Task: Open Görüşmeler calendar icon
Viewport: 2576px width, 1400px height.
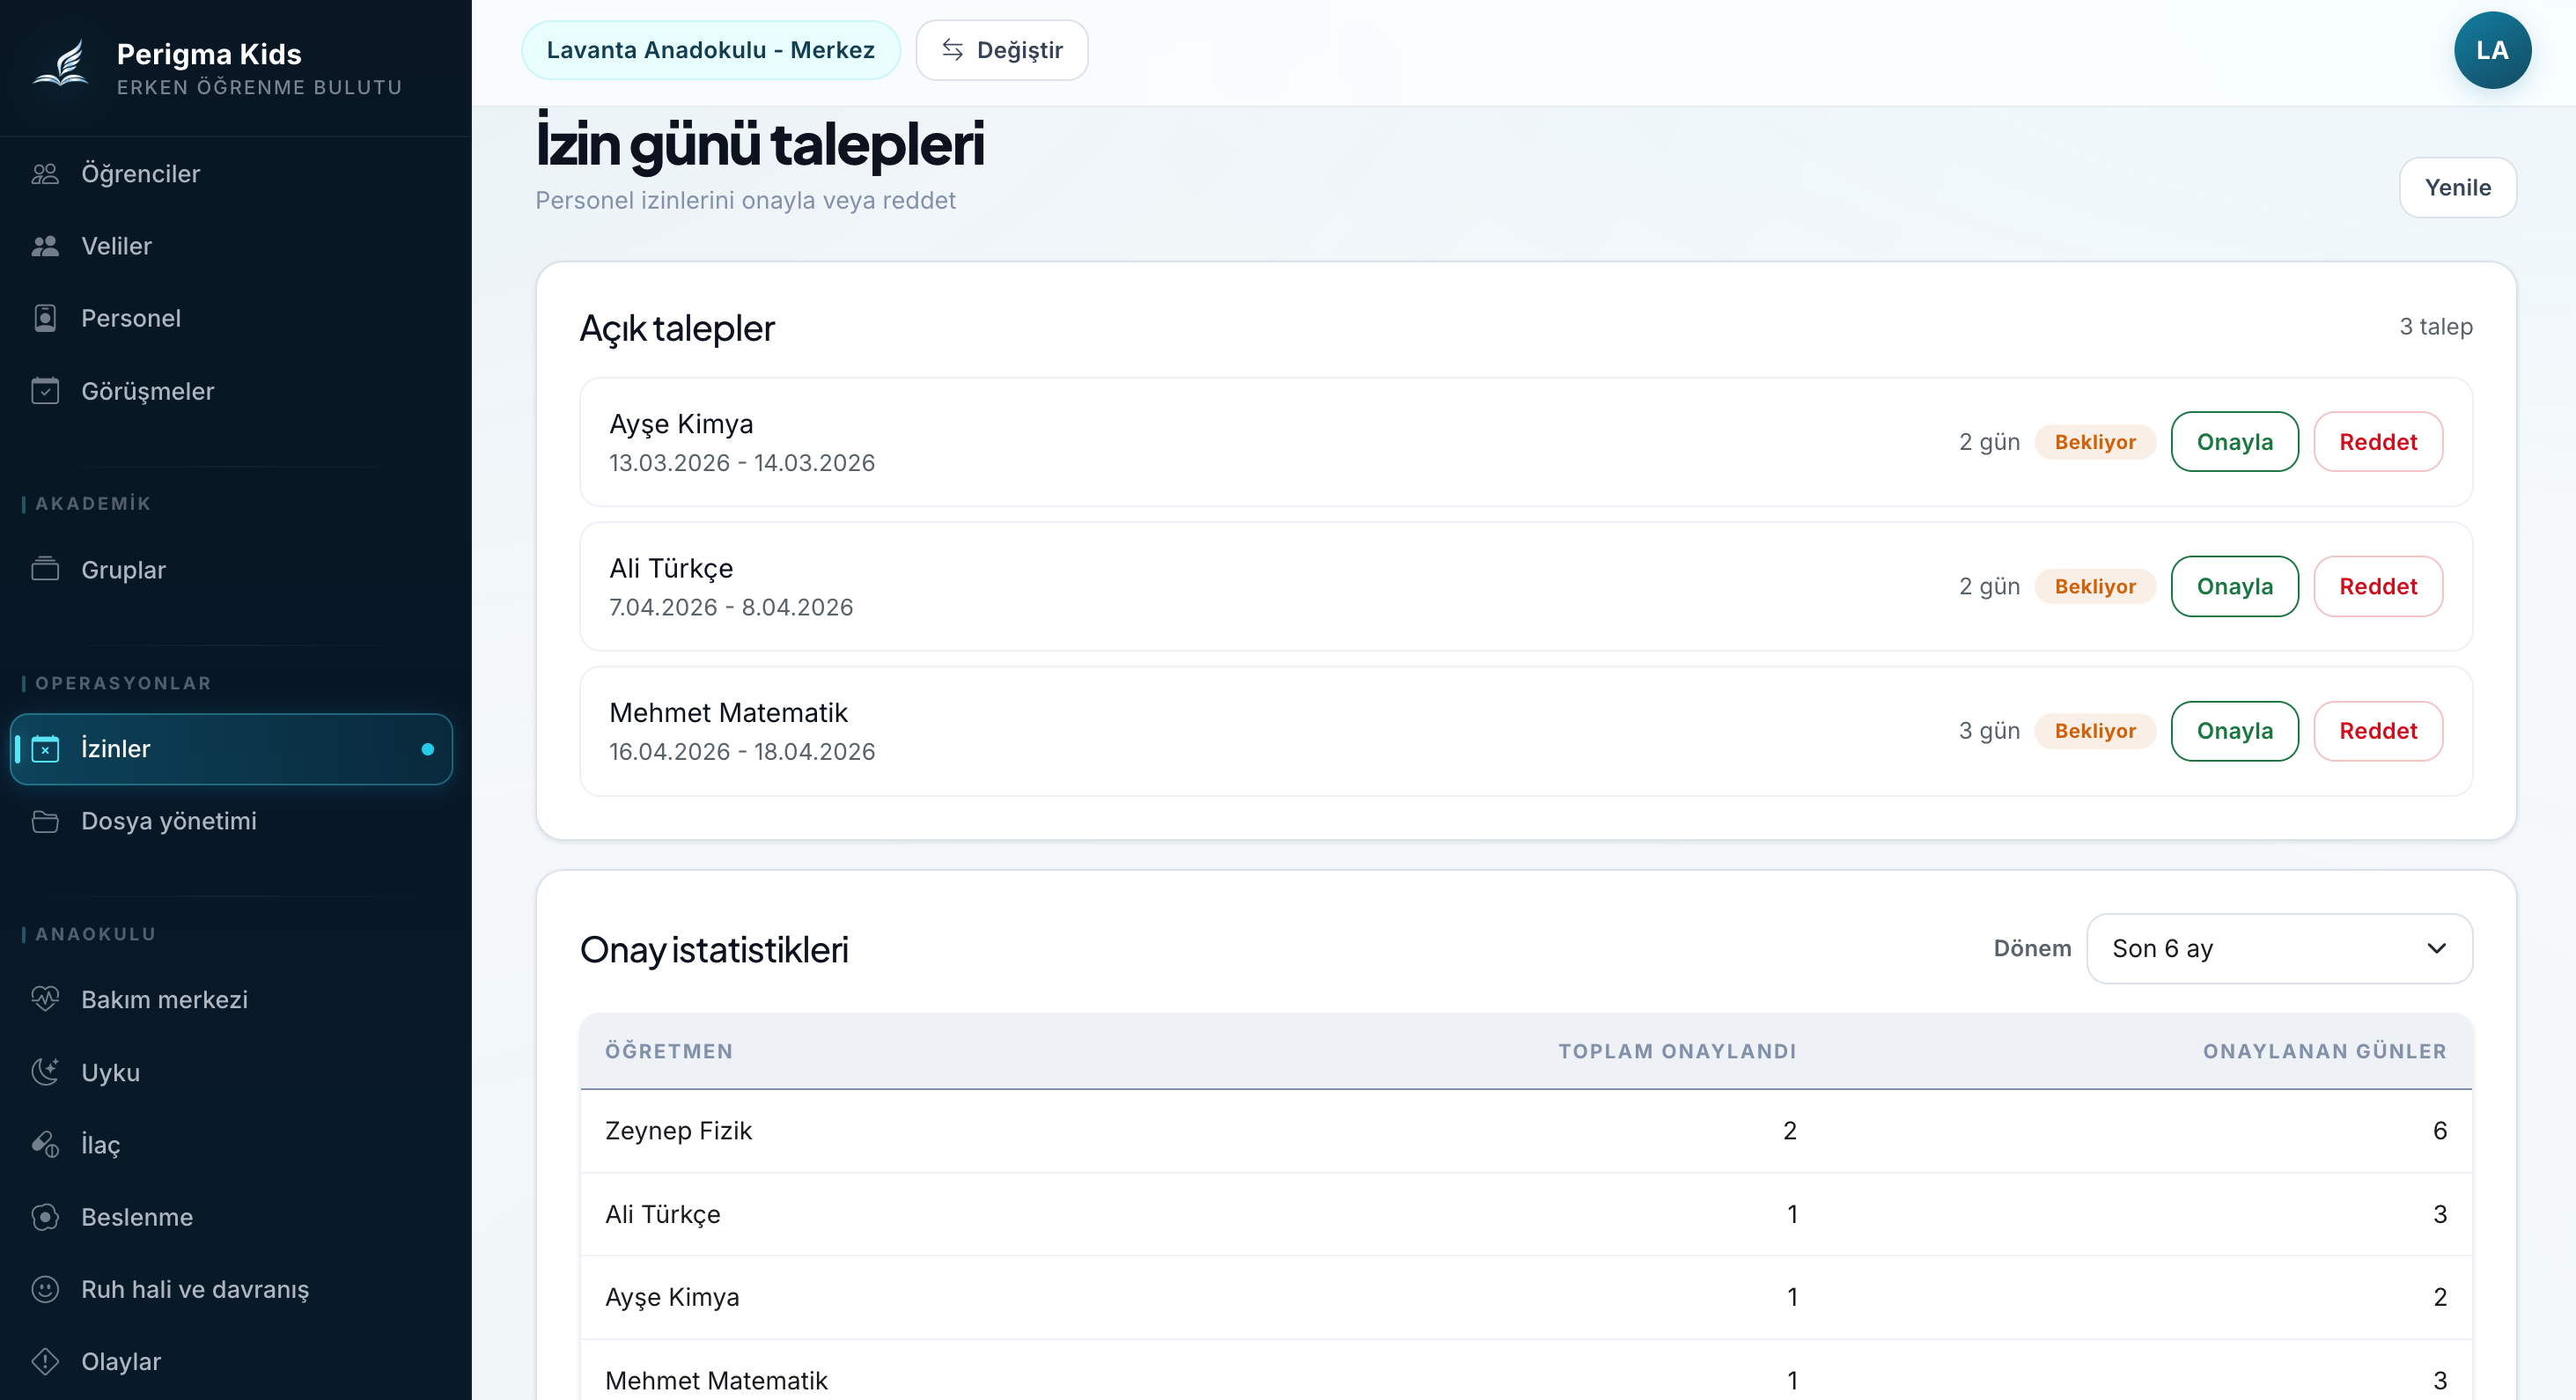Action: click(x=45, y=391)
